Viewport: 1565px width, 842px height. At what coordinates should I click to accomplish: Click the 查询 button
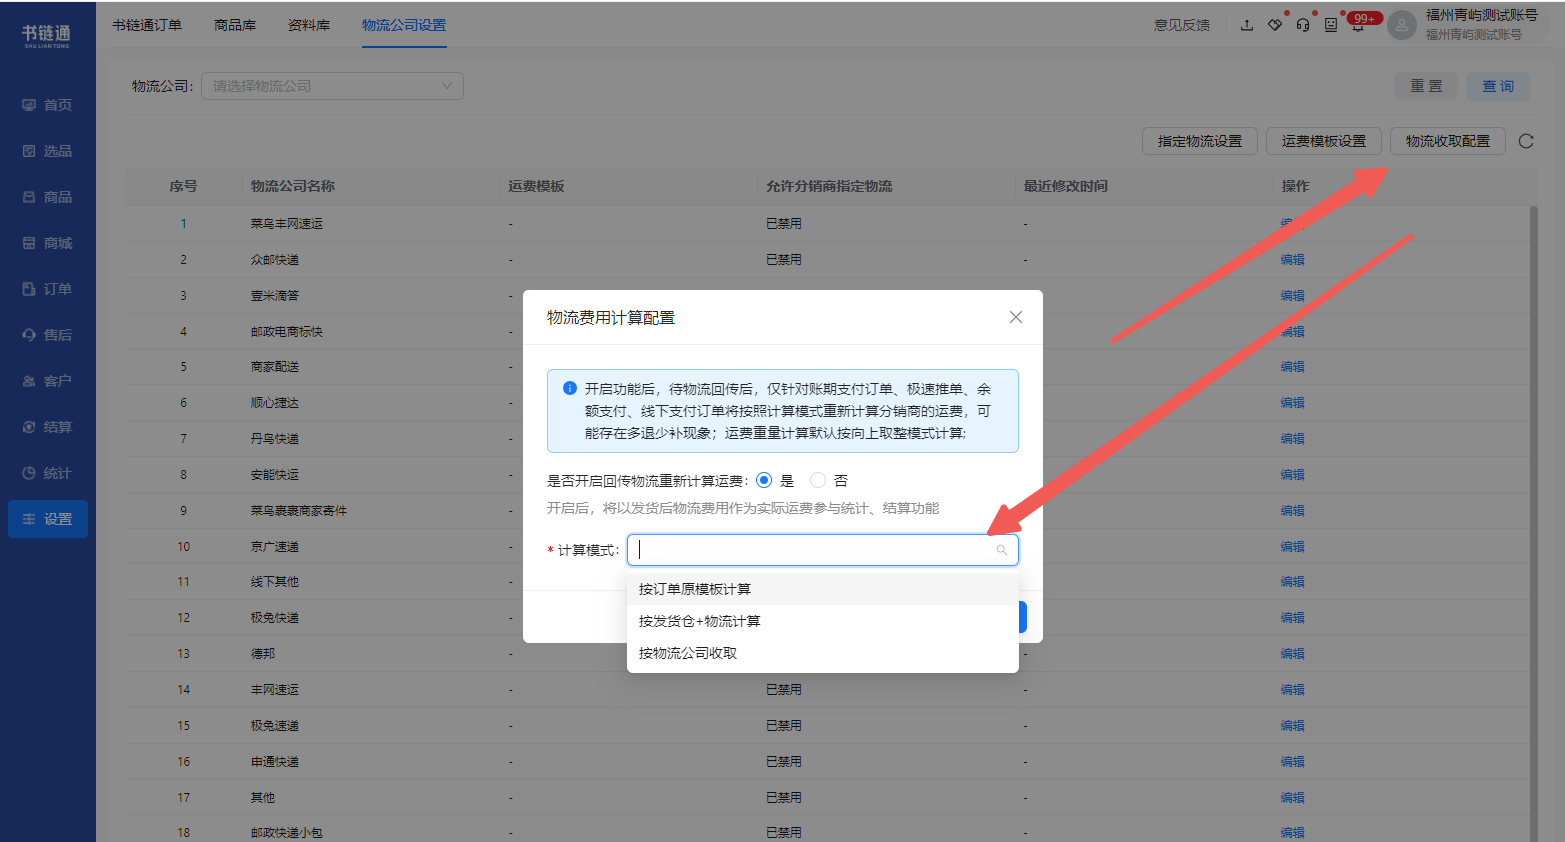tap(1498, 86)
